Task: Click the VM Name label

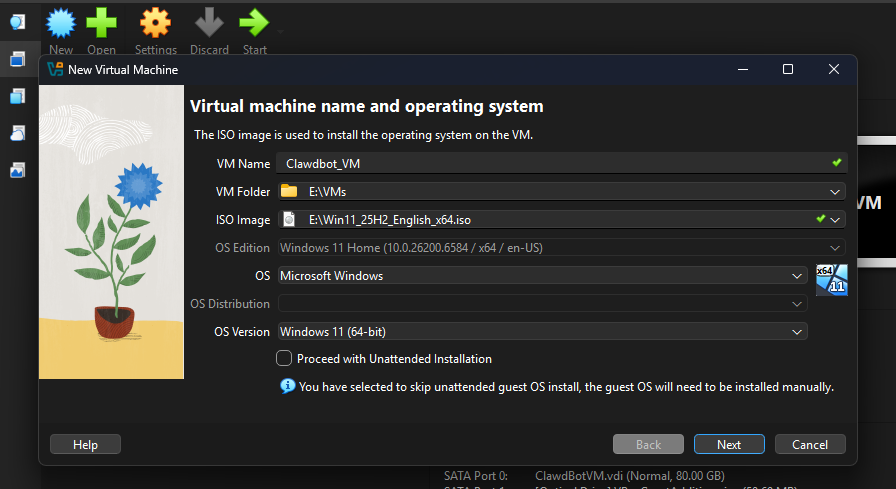Action: 243,164
